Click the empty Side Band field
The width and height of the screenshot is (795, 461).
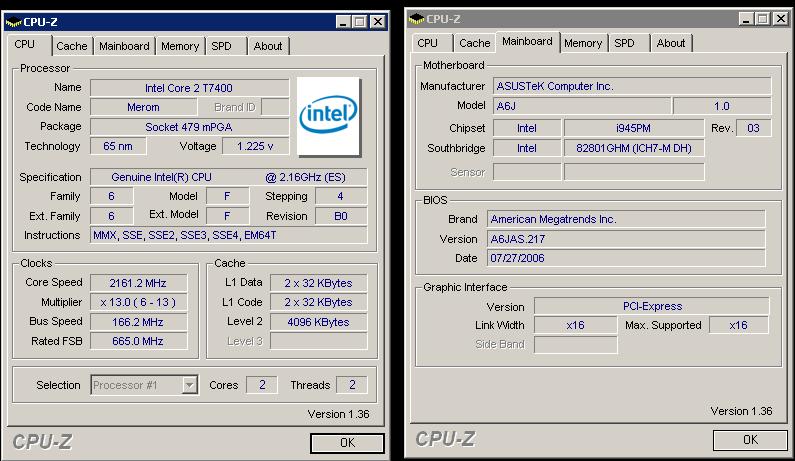pyautogui.click(x=575, y=344)
